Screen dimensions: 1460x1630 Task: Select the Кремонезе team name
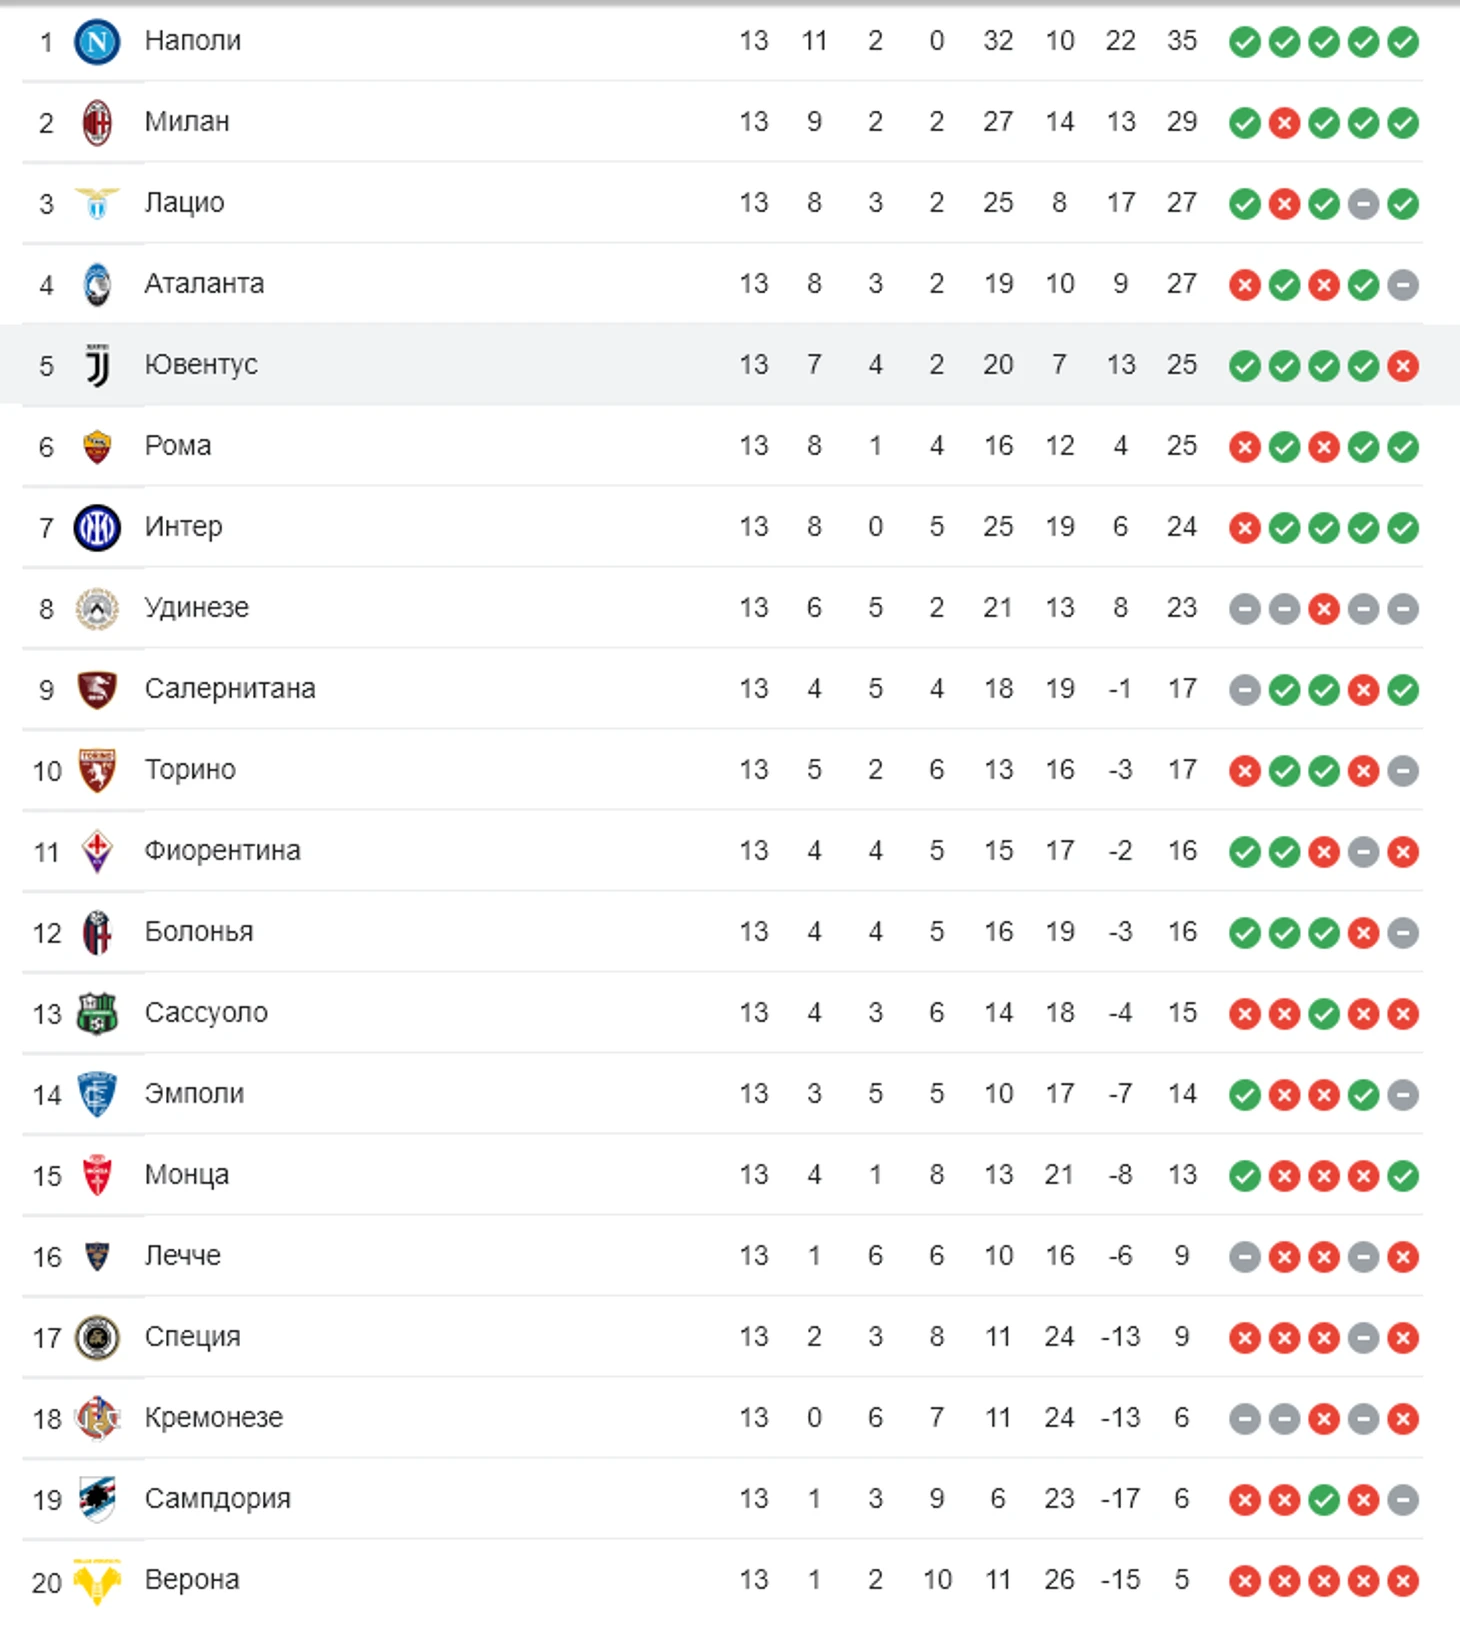point(213,1418)
